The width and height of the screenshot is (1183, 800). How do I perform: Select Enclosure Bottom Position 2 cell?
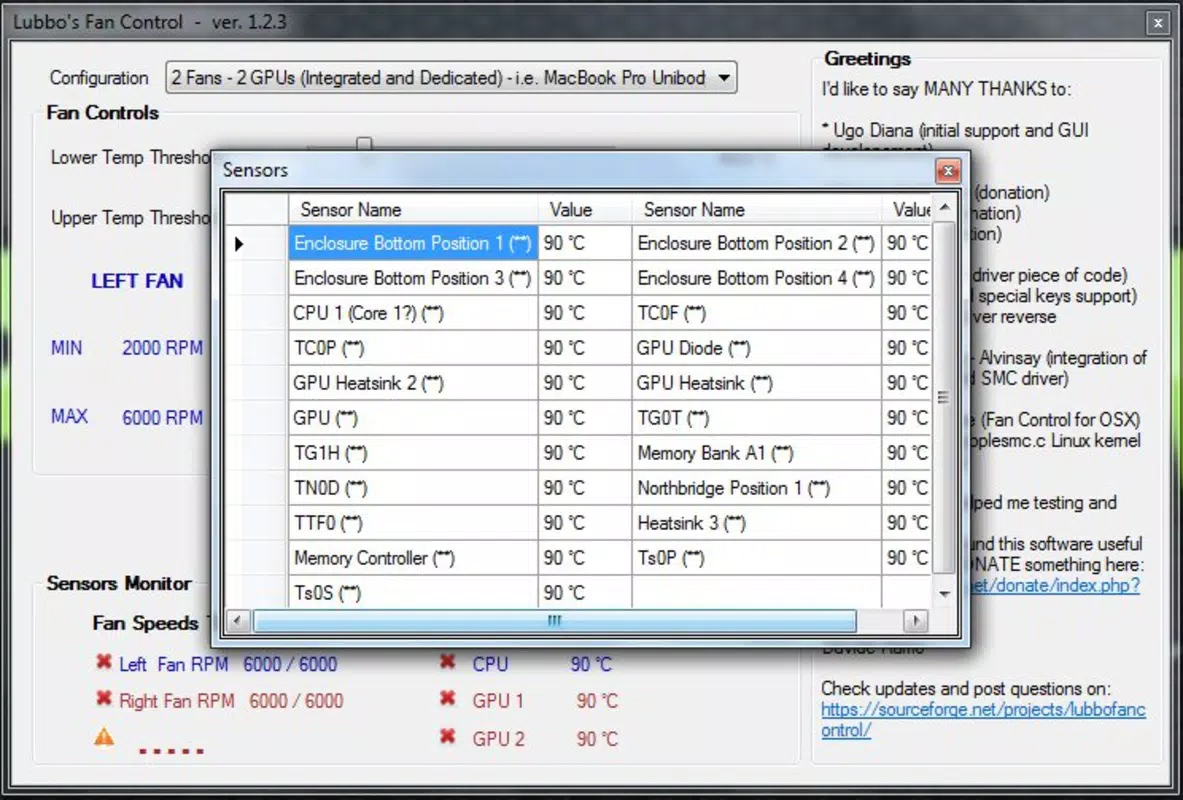(x=756, y=243)
